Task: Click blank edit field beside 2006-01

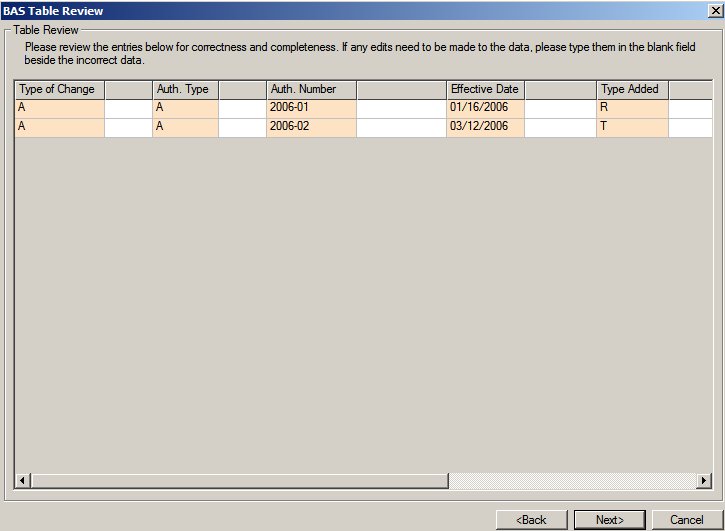Action: pos(401,109)
